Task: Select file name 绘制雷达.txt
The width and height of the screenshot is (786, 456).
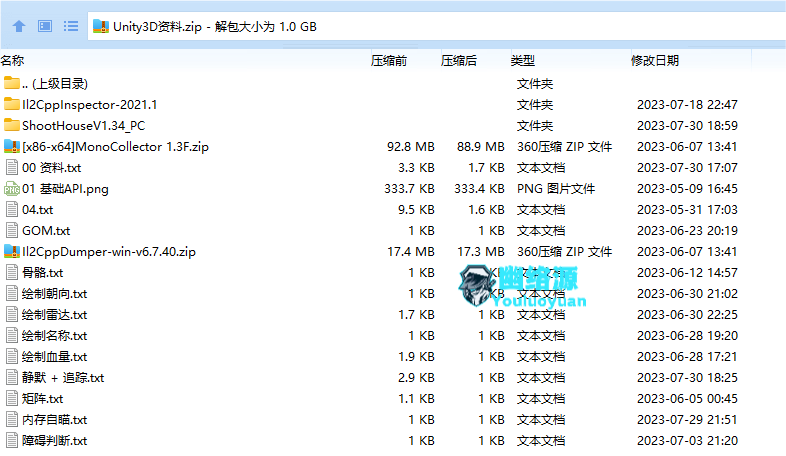Action: point(55,315)
